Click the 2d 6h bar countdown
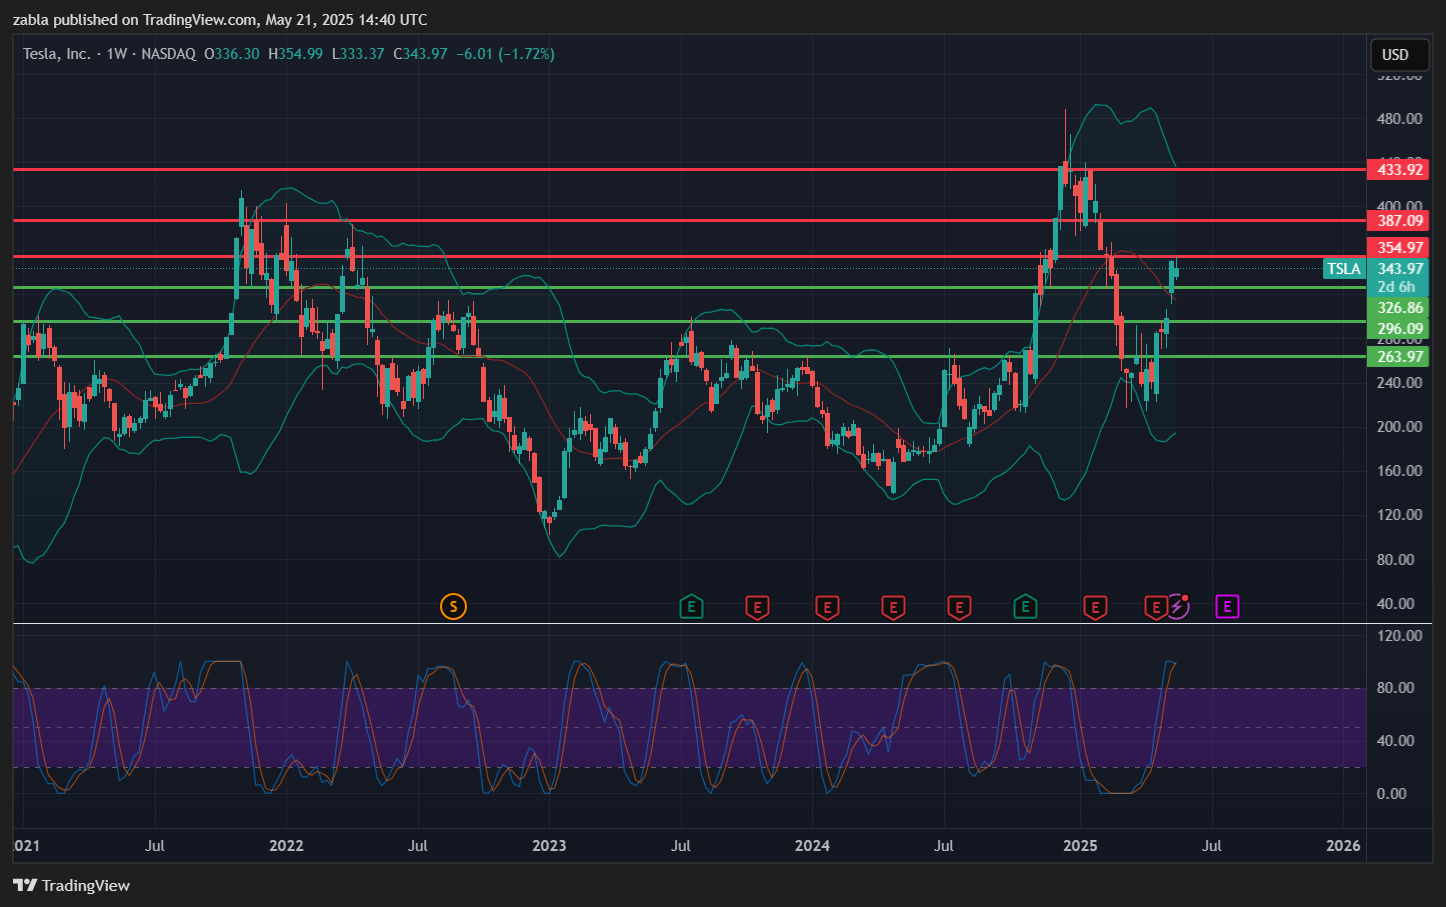 coord(1398,287)
